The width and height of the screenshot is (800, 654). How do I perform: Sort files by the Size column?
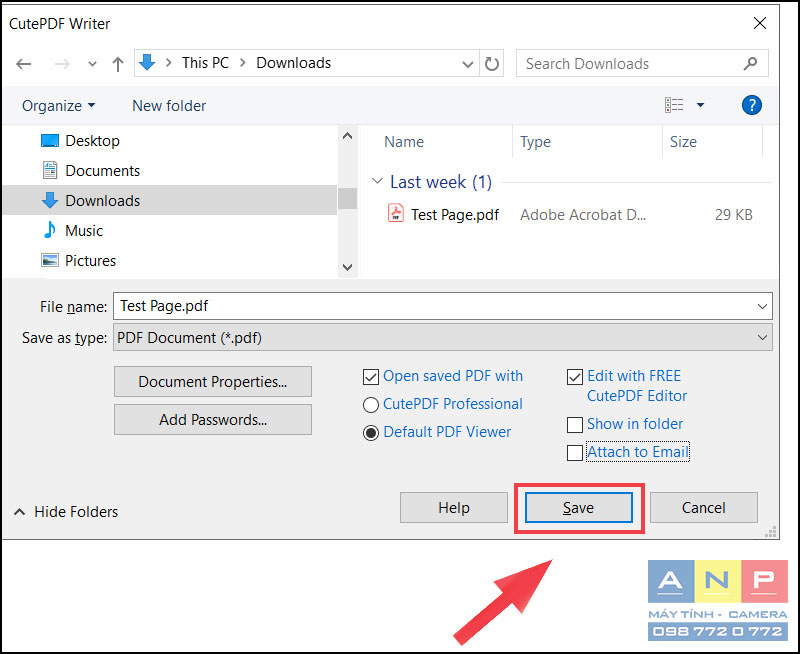(x=683, y=141)
